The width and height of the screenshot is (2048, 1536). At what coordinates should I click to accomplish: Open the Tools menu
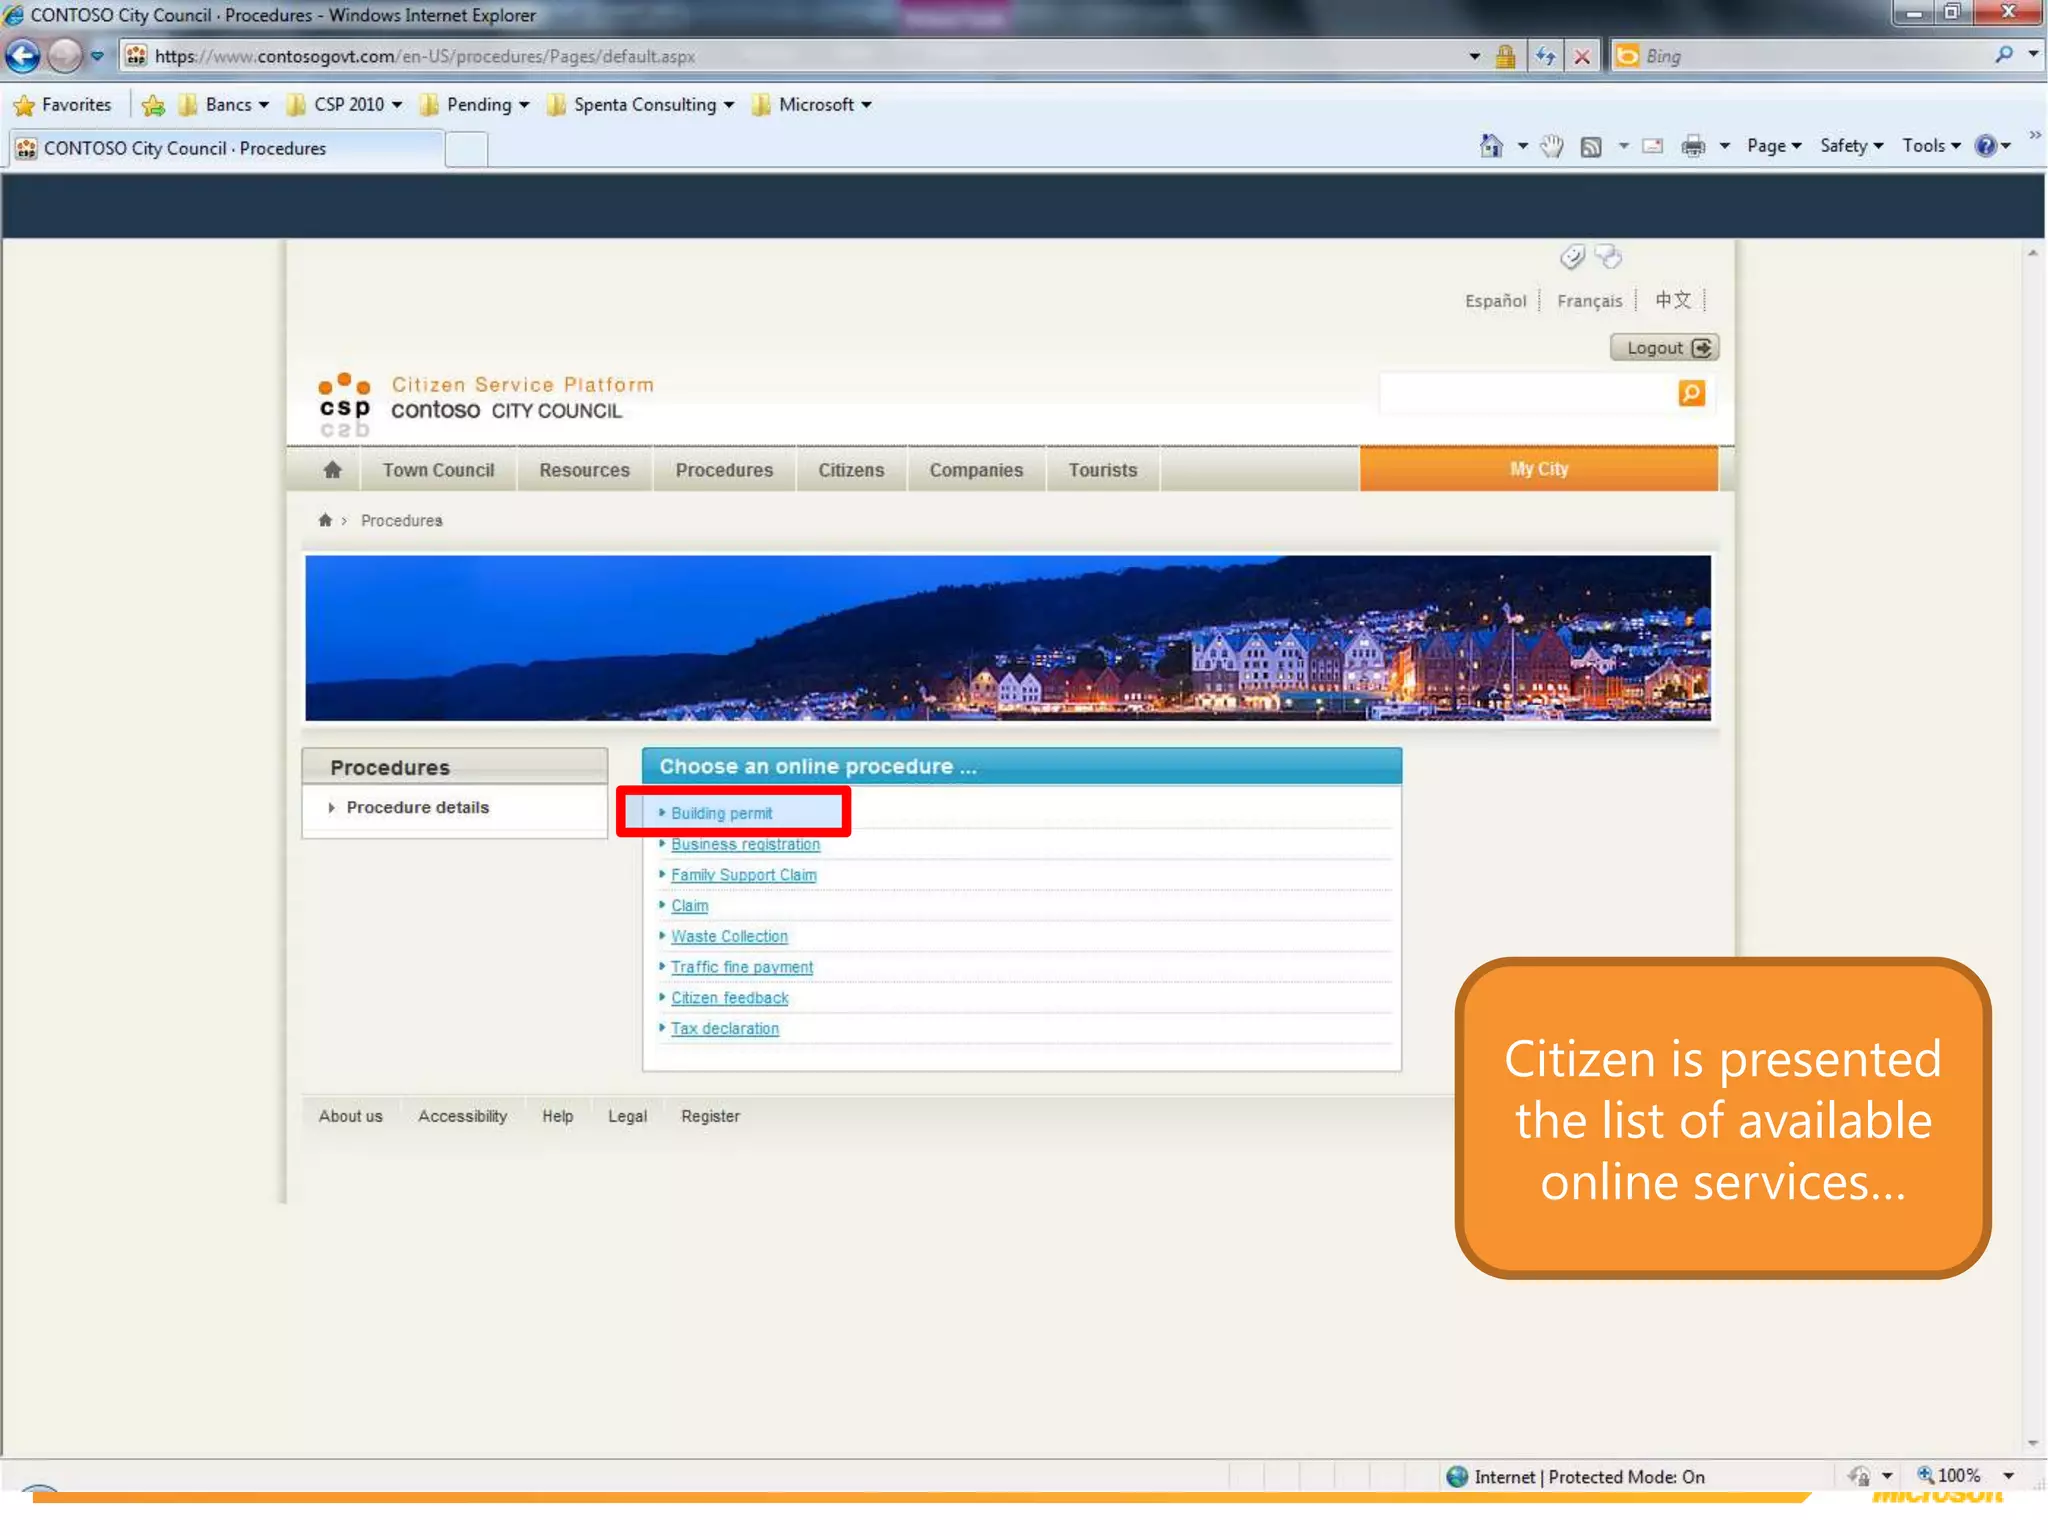pos(1931,146)
